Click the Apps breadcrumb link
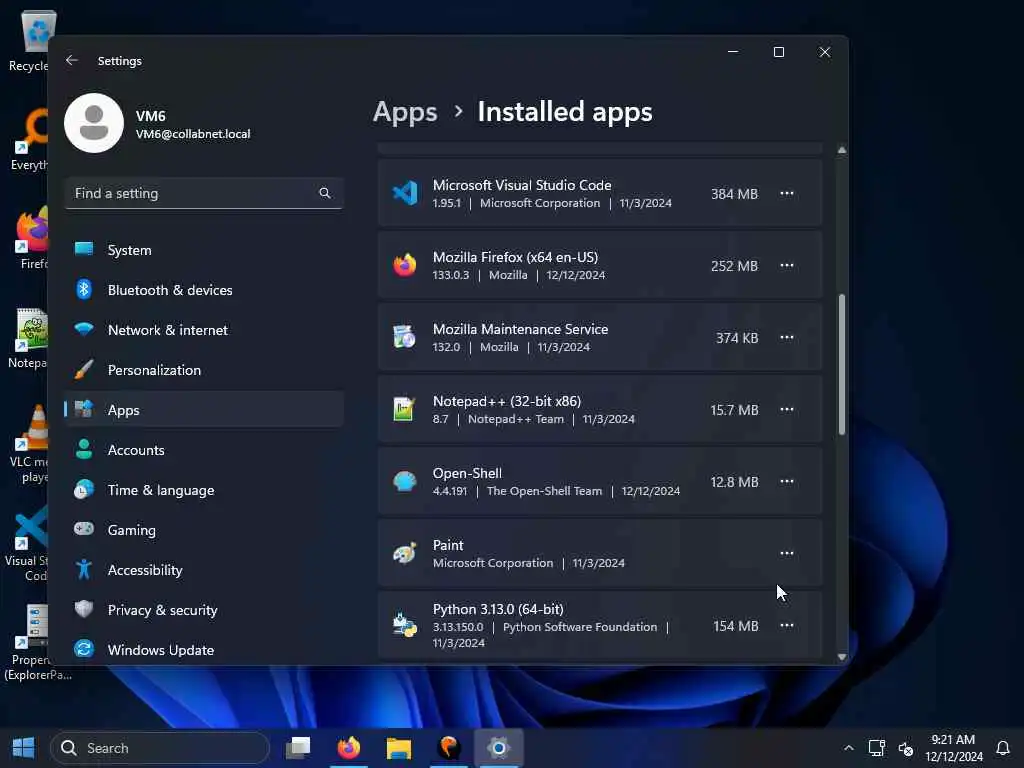This screenshot has height=768, width=1024. [x=405, y=112]
